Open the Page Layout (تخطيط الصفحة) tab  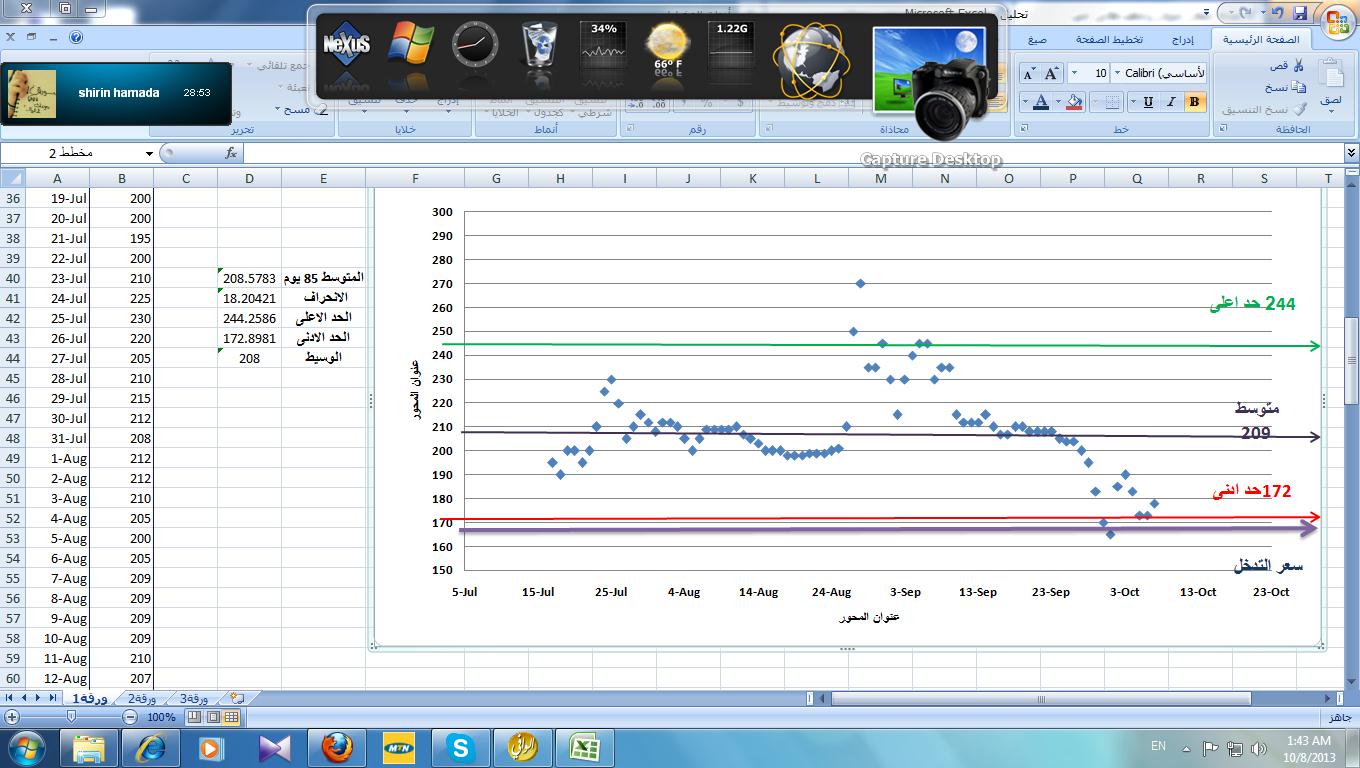(x=1109, y=40)
